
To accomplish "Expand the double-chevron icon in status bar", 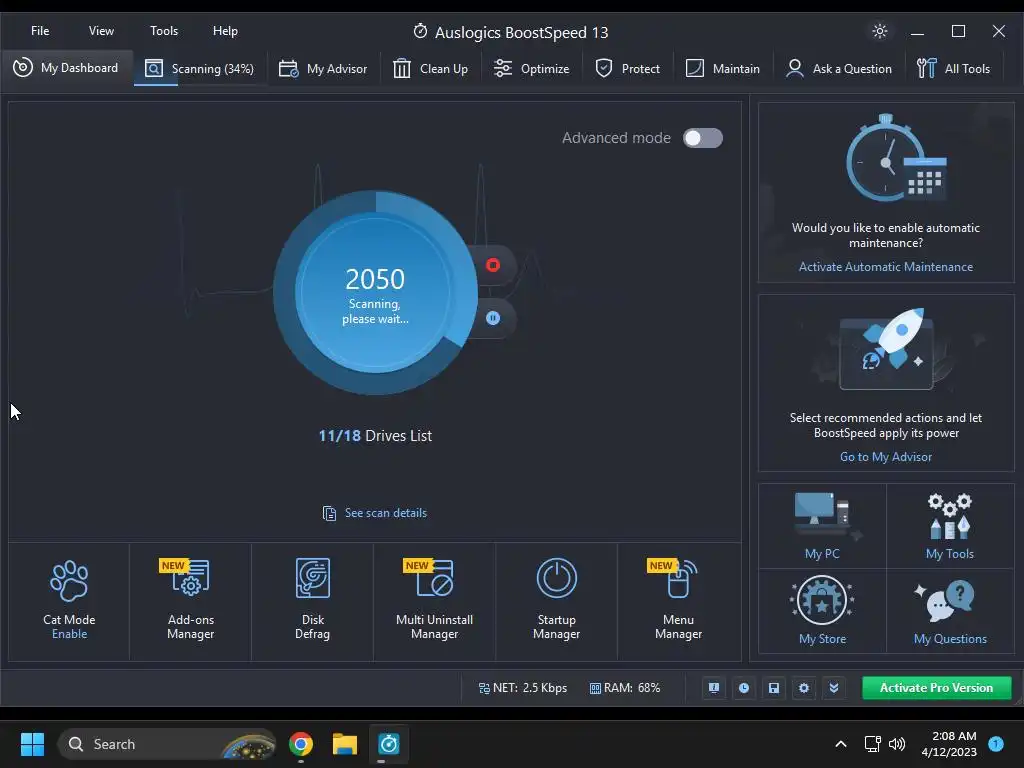I will 834,688.
